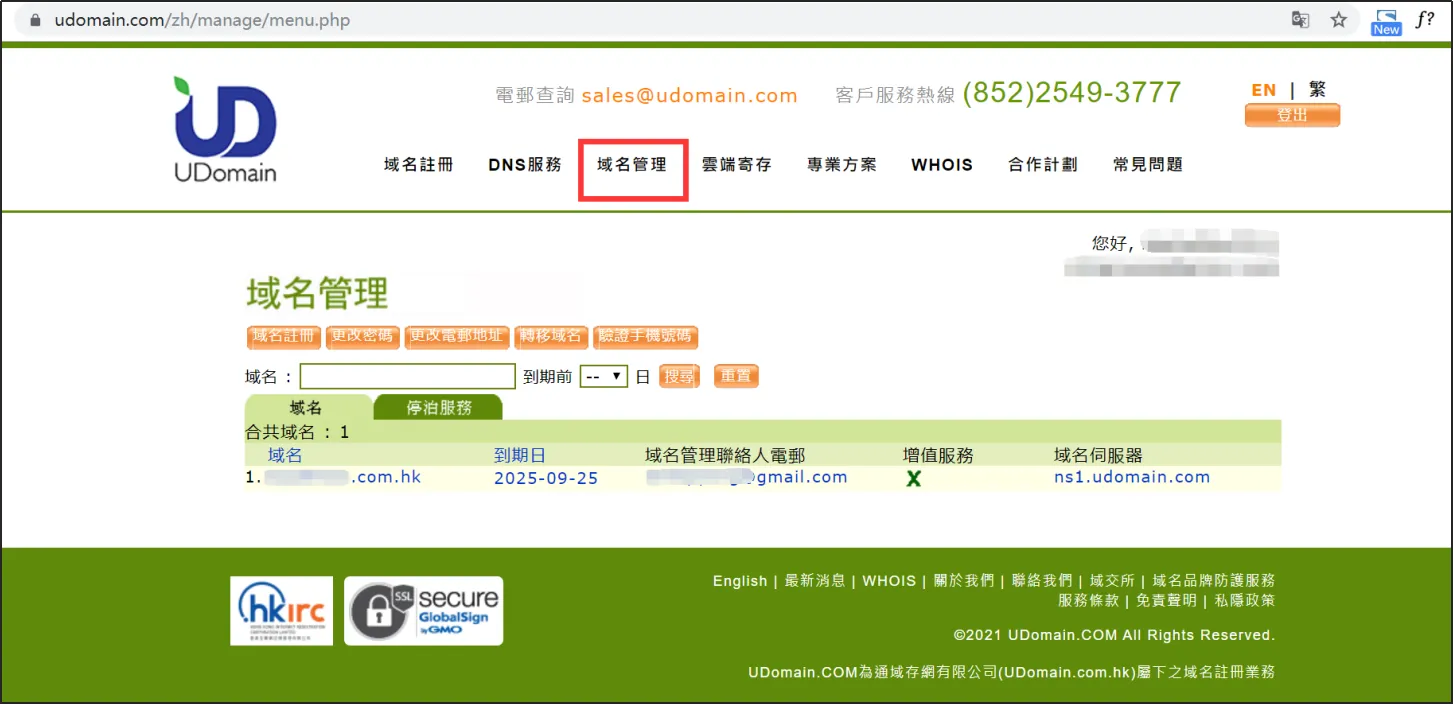The width and height of the screenshot is (1453, 705).
Task: Switch language to EN
Action: (1264, 90)
